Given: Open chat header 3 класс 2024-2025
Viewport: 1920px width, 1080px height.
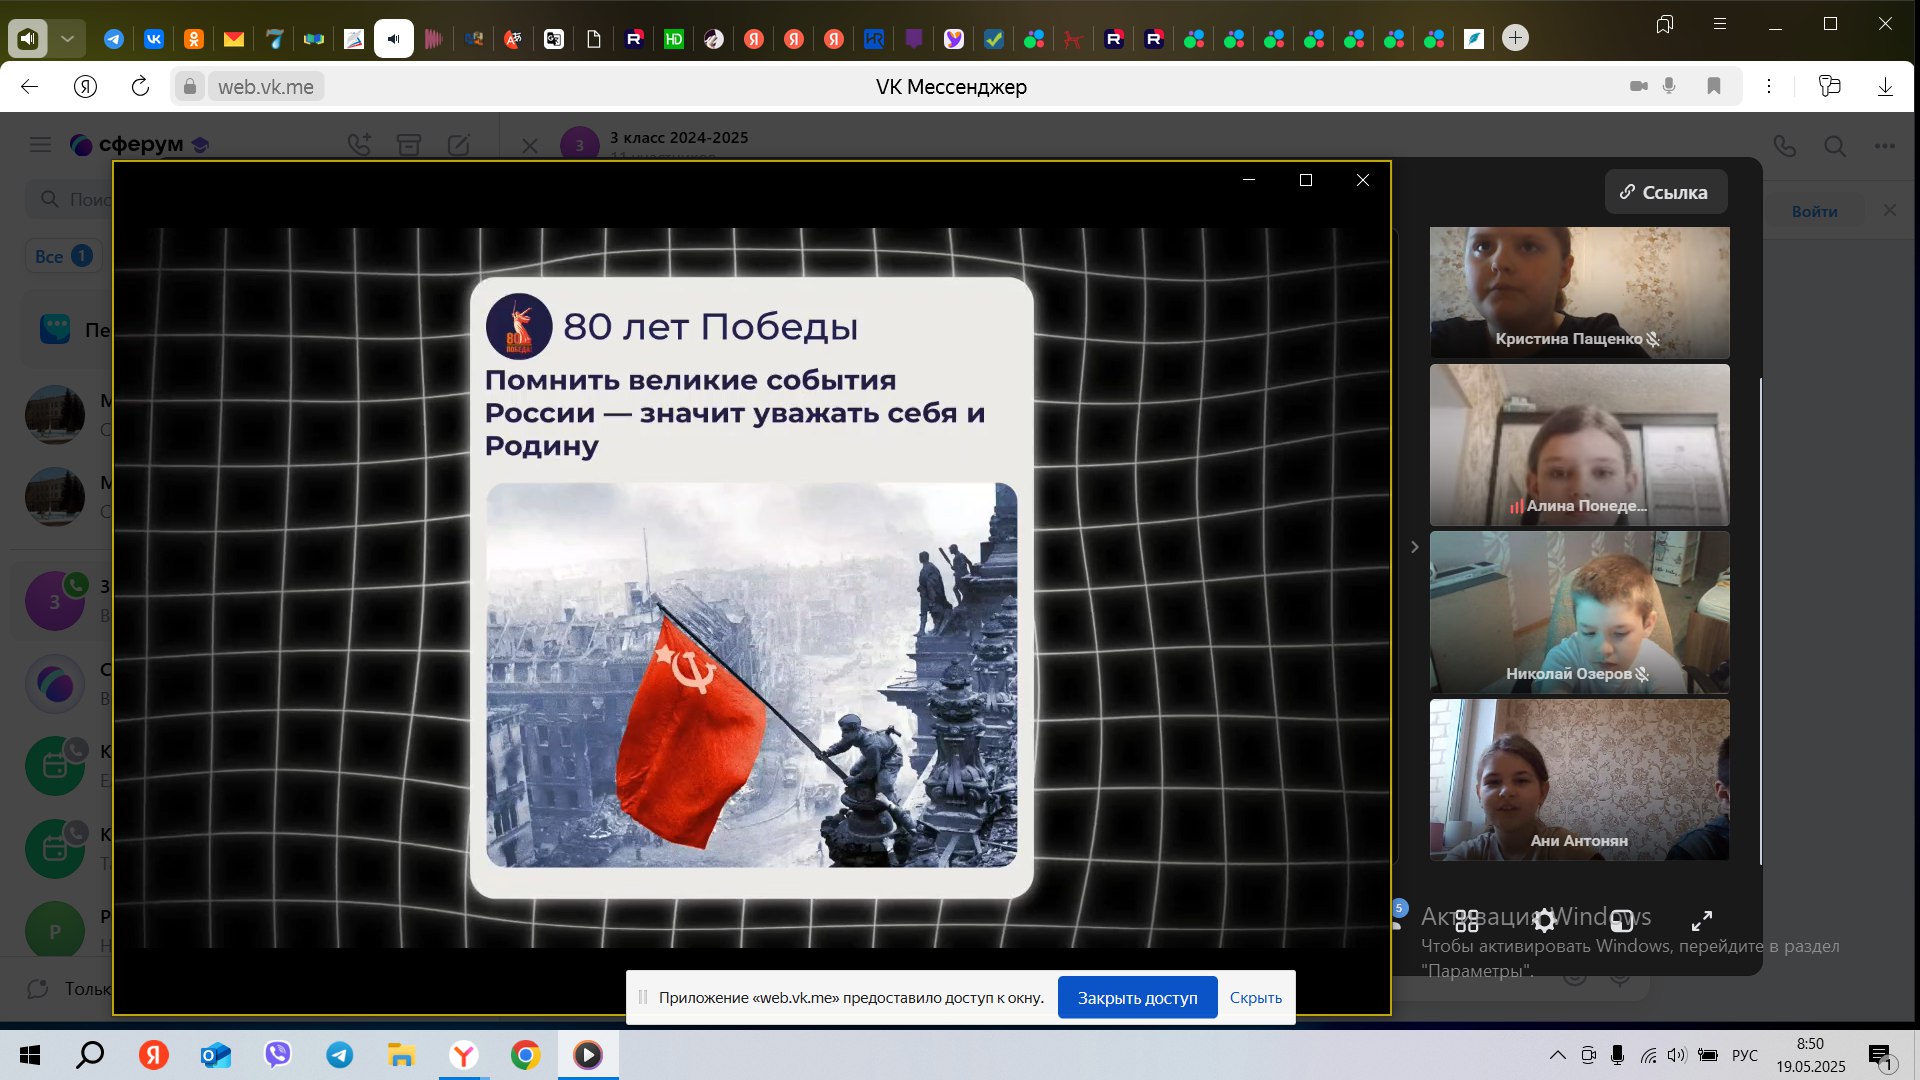Looking at the screenshot, I should coord(679,138).
